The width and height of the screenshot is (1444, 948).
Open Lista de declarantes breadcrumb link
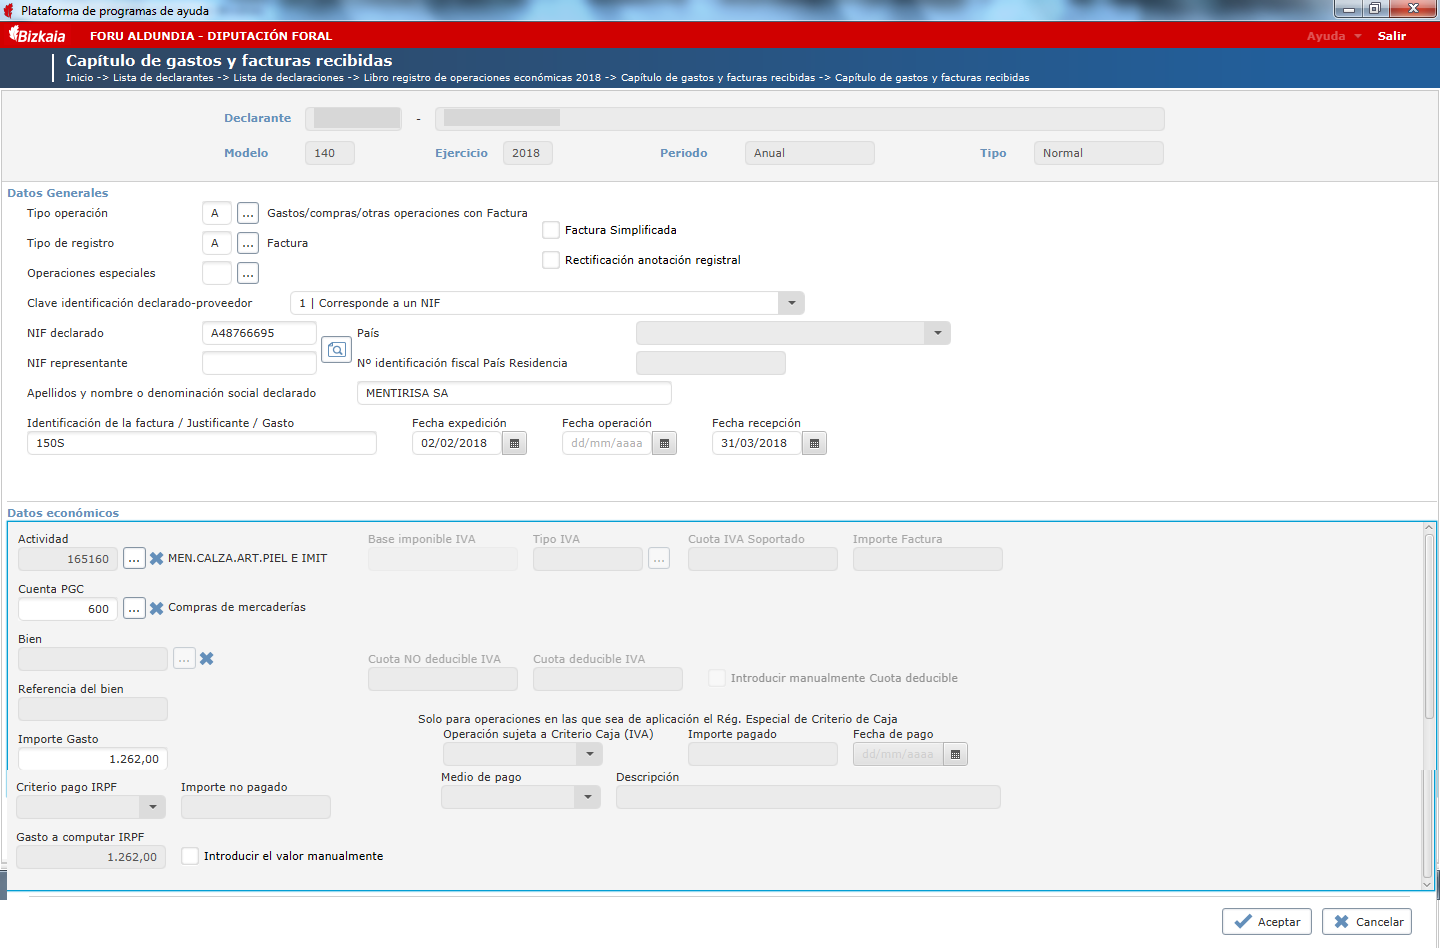tap(163, 78)
